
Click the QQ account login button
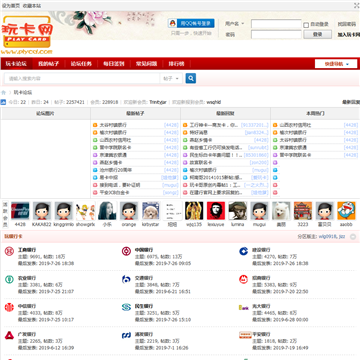(191, 23)
